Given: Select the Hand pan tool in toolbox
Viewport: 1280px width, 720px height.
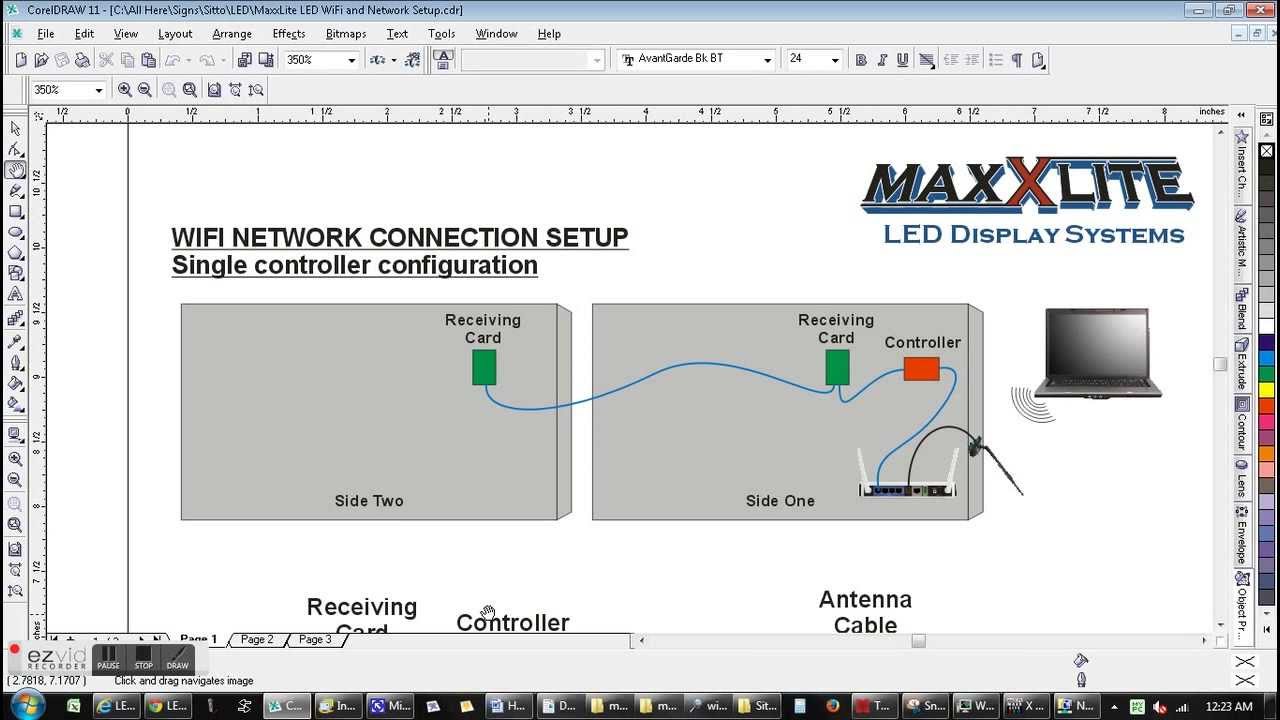Looking at the screenshot, I should (x=15, y=170).
